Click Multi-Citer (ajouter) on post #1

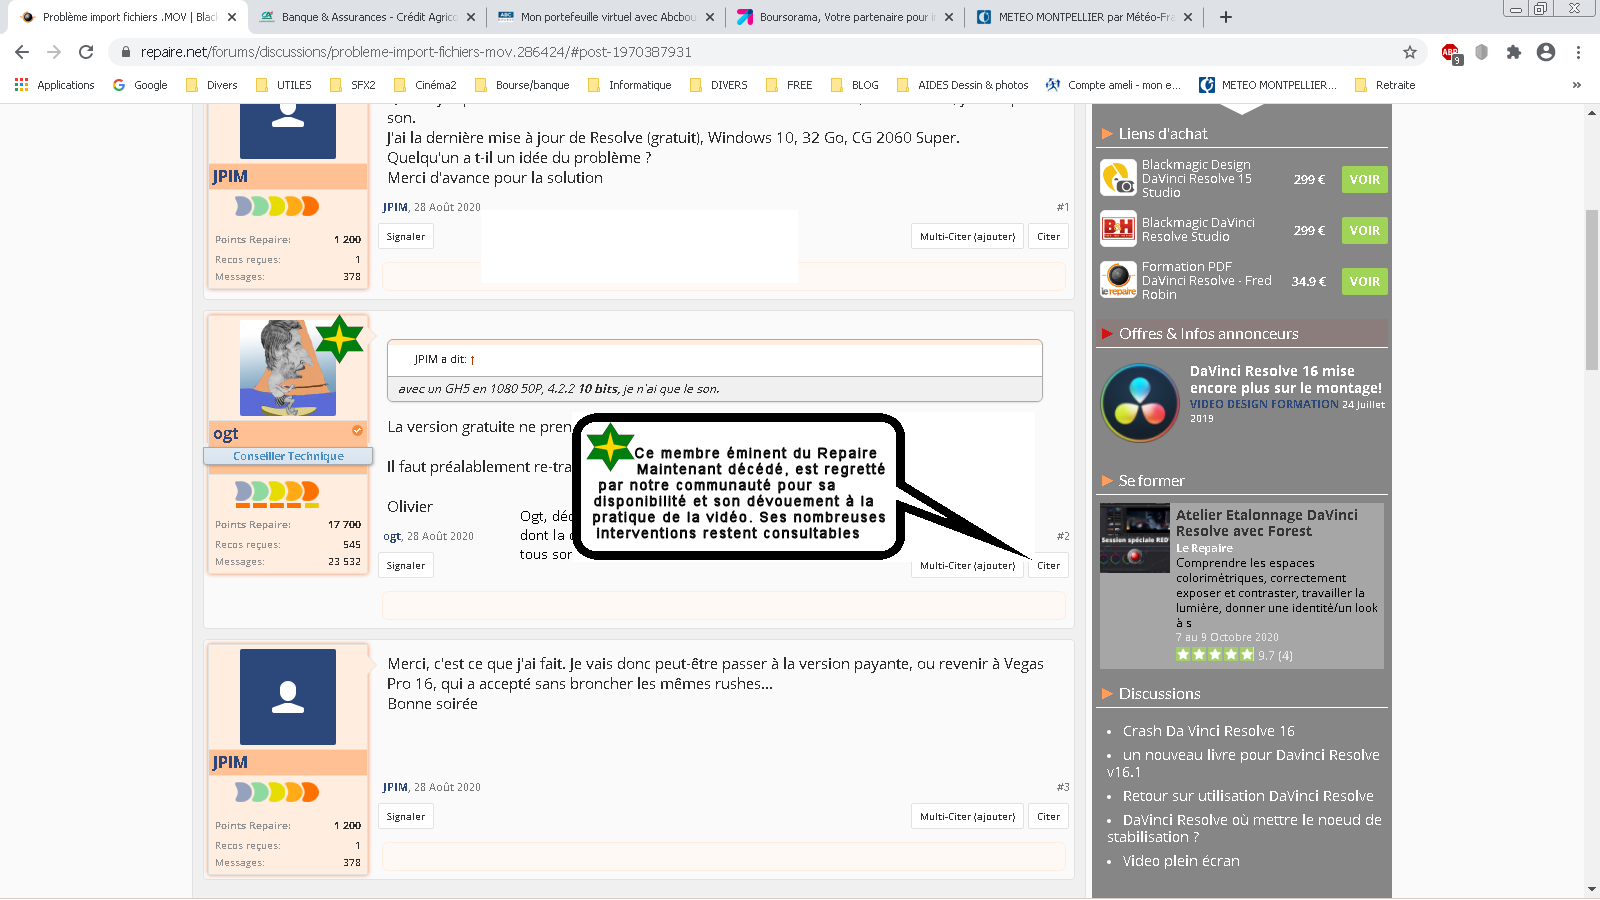967,237
